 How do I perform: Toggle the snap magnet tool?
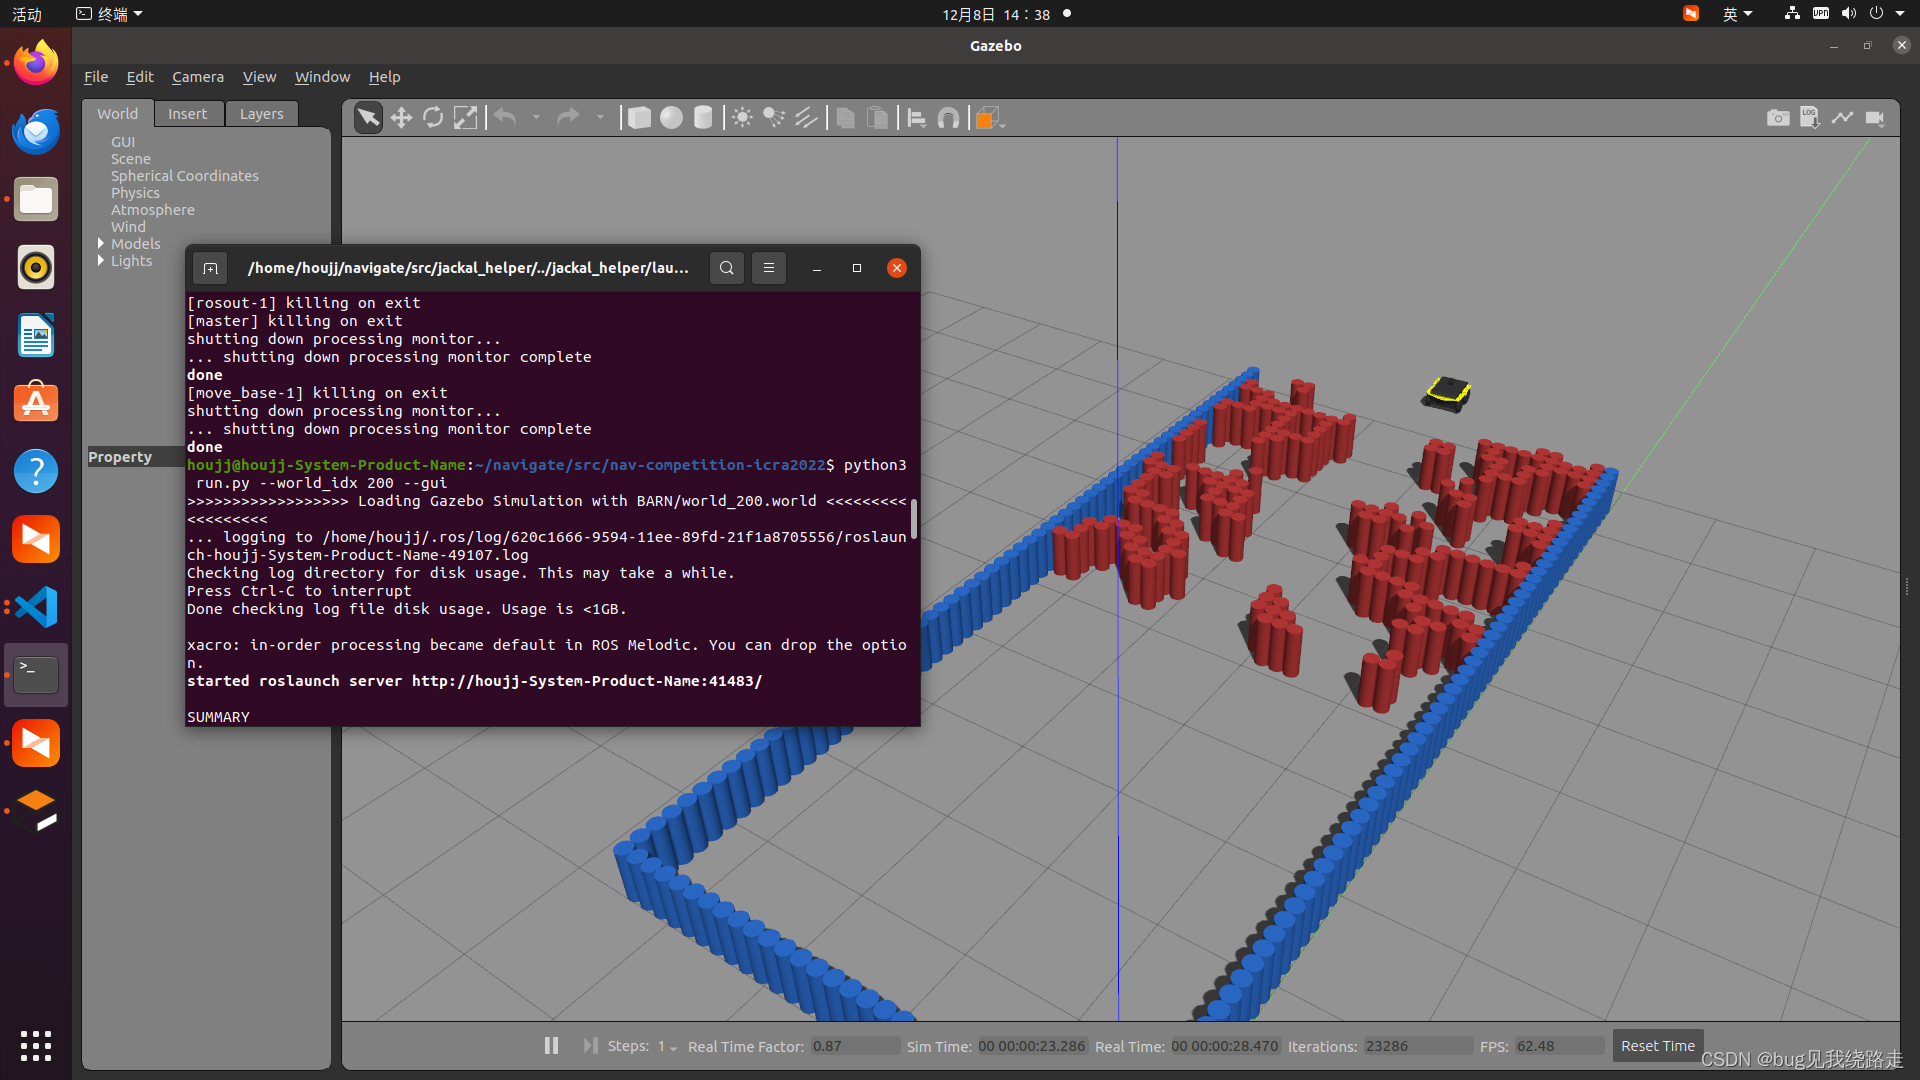pyautogui.click(x=948, y=118)
